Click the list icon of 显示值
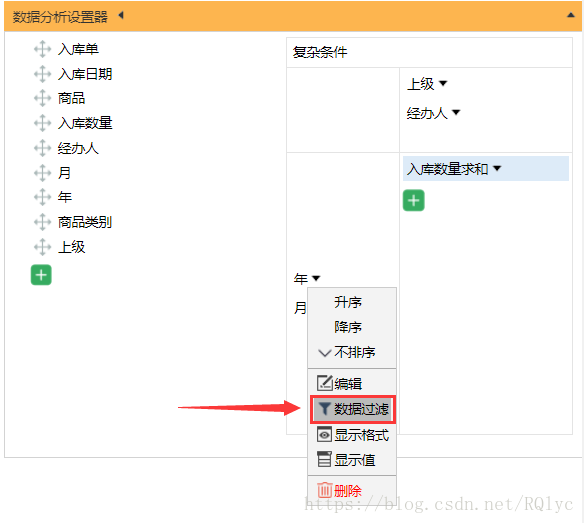Viewport: 585px width, 524px height. 324,459
